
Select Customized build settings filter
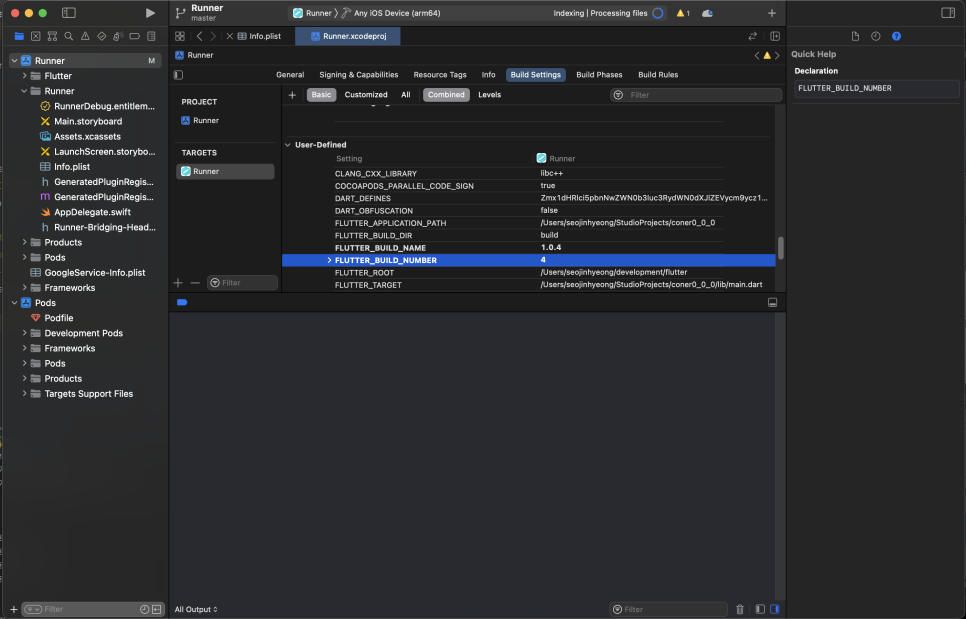point(366,95)
